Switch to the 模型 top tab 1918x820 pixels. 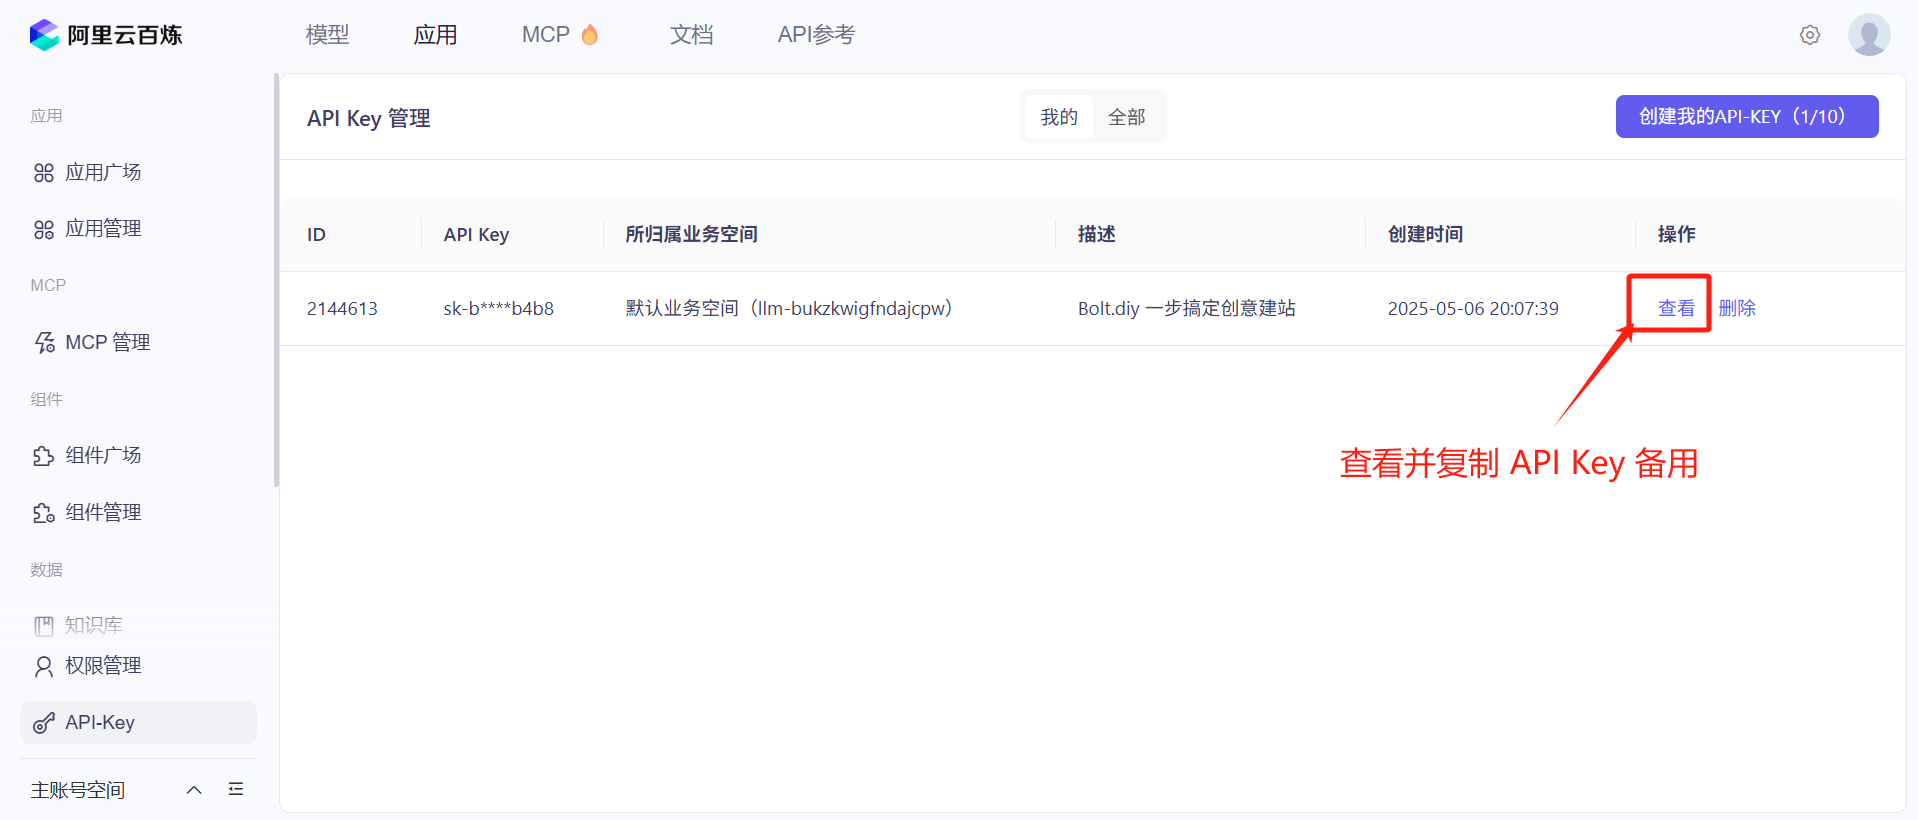327,35
